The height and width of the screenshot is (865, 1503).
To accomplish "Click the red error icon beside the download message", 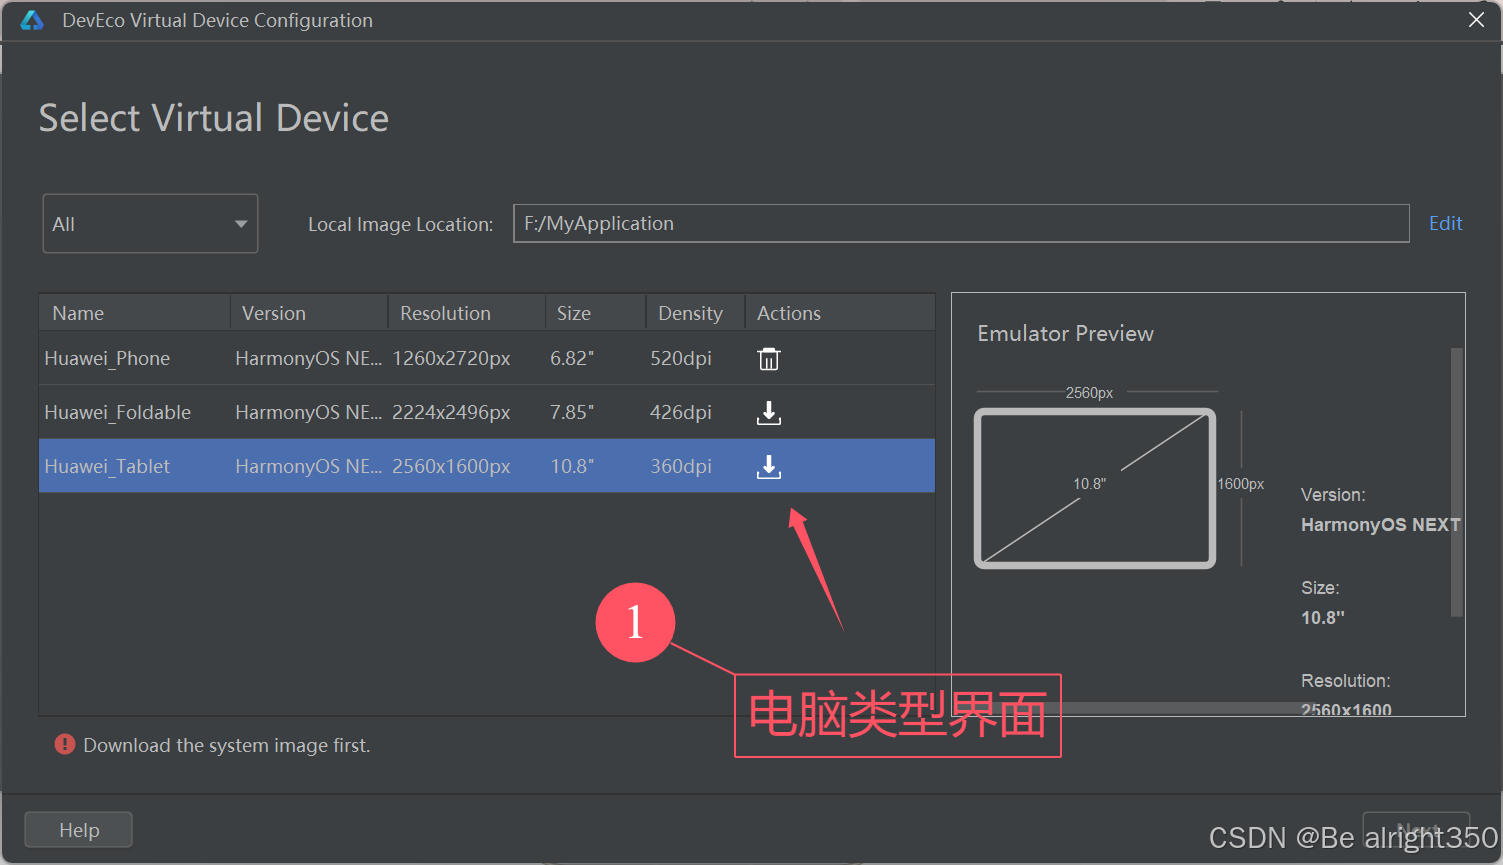I will [65, 744].
